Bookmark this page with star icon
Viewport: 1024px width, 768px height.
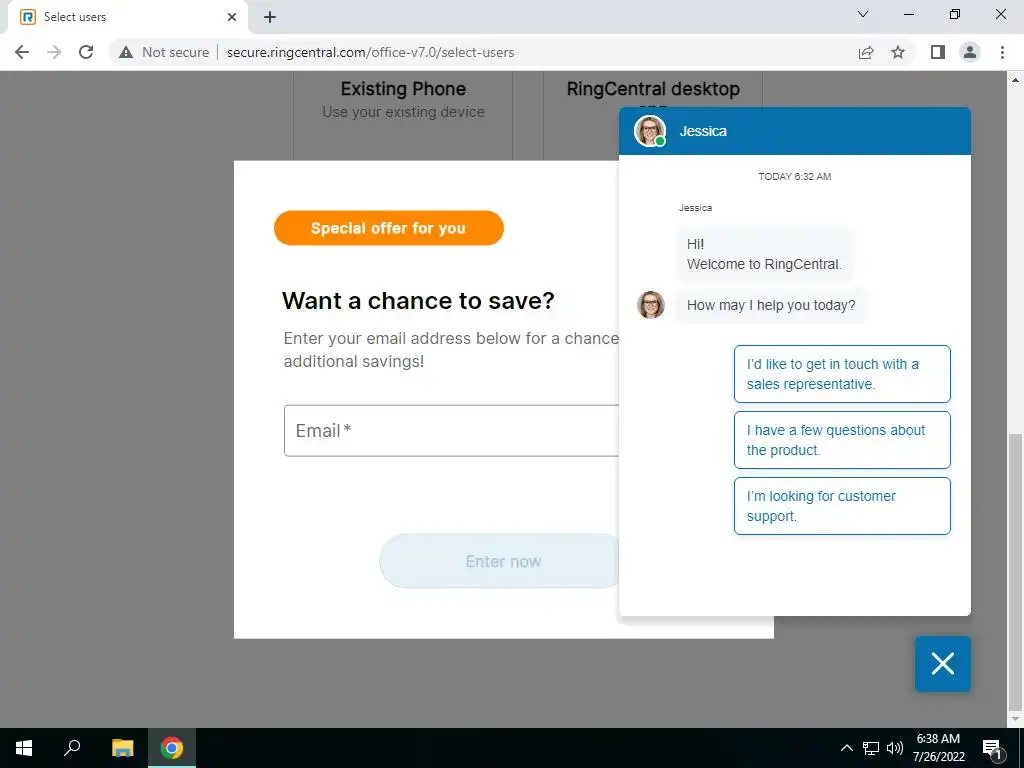pos(898,52)
